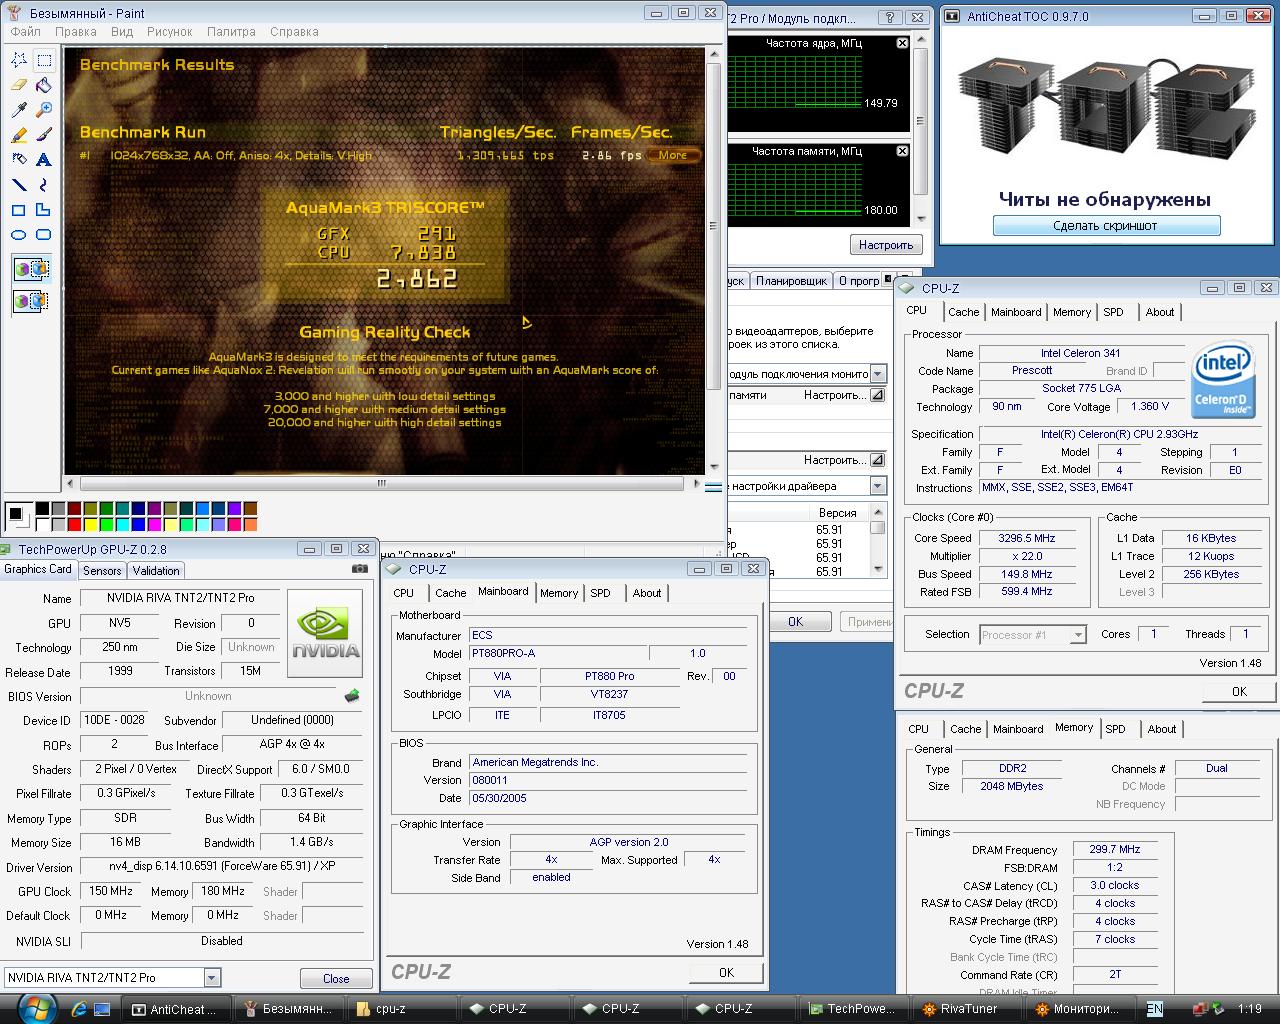
Task: Pick the Rectangle shape tool
Action: (x=19, y=210)
